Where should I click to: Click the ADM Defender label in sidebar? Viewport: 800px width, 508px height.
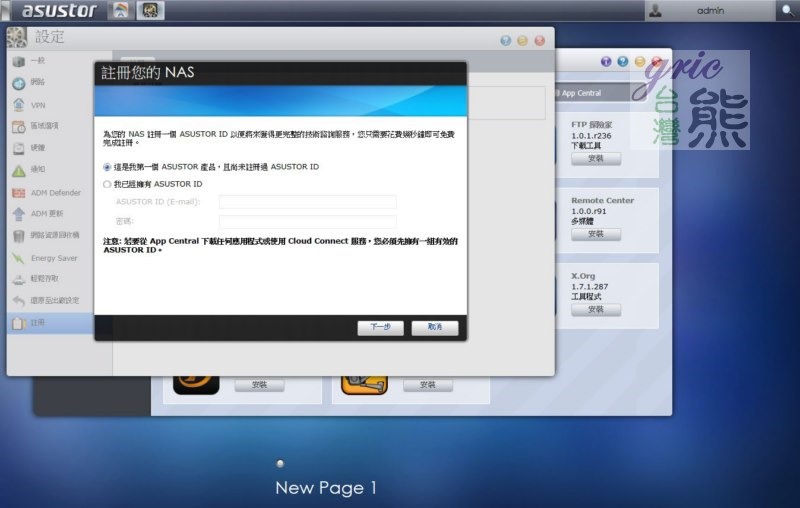pos(56,193)
